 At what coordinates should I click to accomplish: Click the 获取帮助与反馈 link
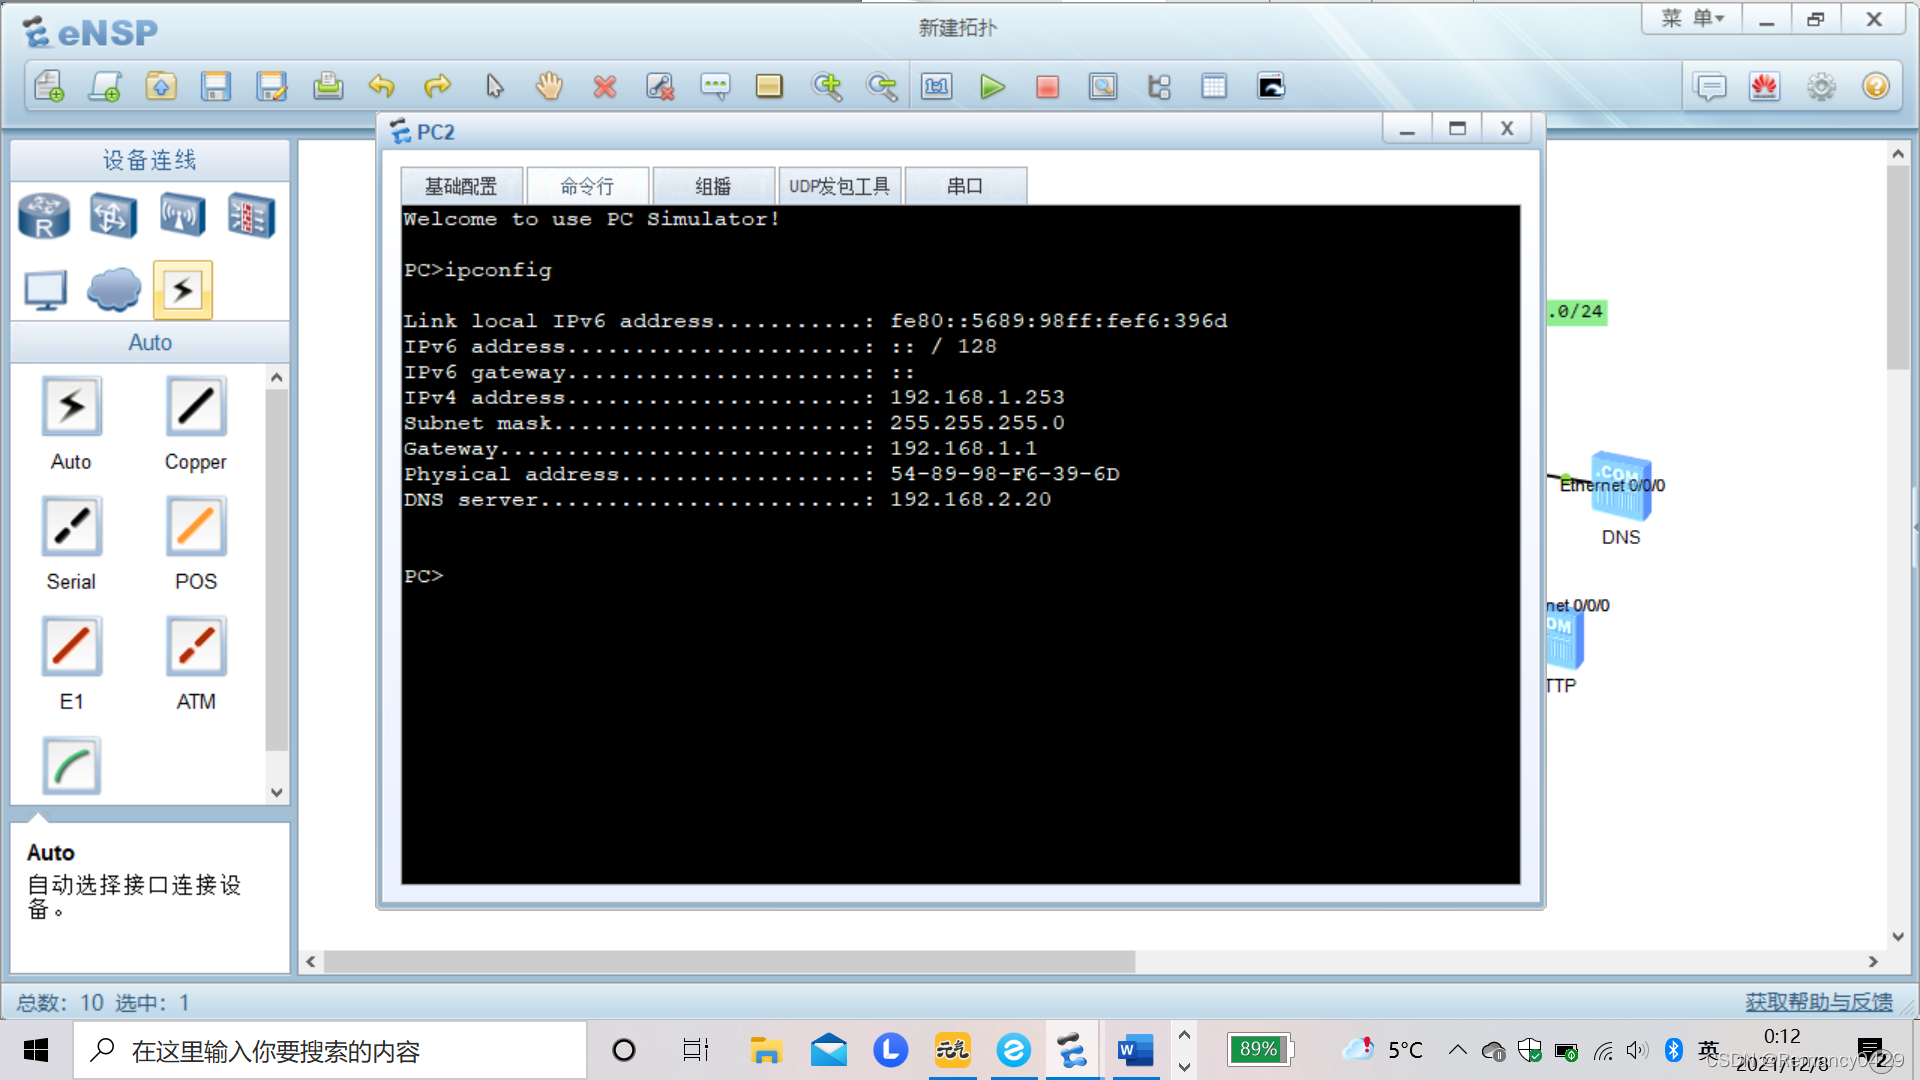1818,1002
